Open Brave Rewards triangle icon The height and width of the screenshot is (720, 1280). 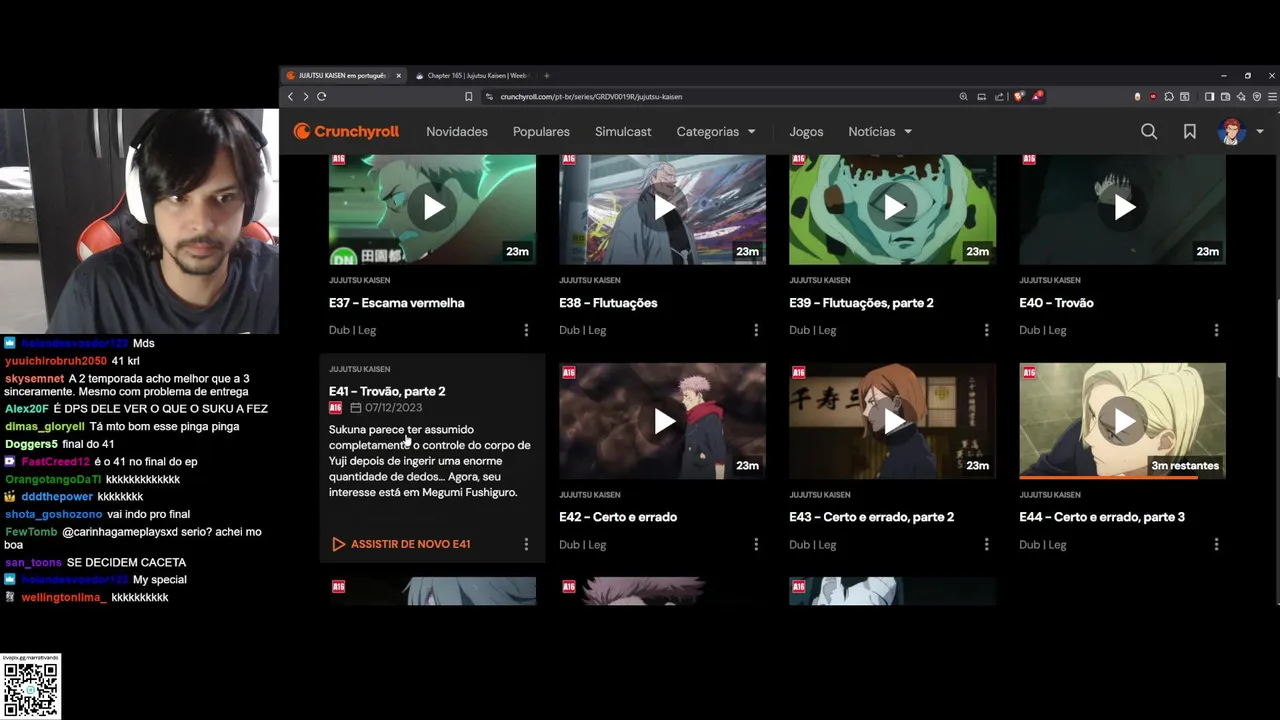pyautogui.click(x=1037, y=96)
